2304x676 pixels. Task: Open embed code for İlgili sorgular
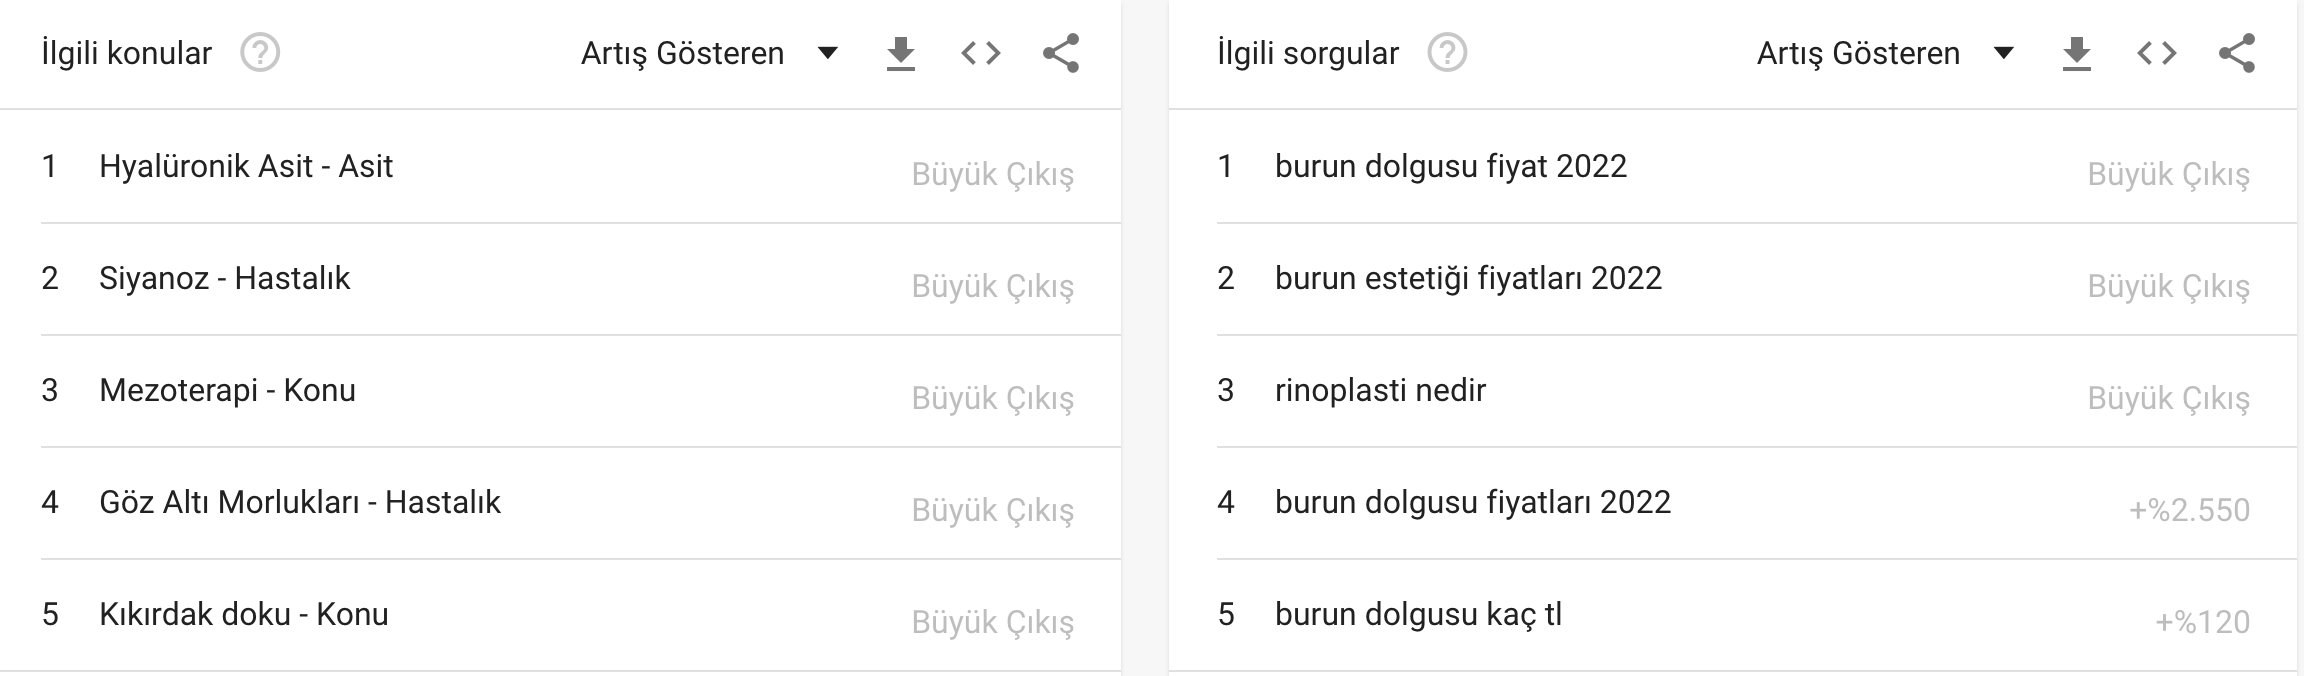[x=2157, y=53]
